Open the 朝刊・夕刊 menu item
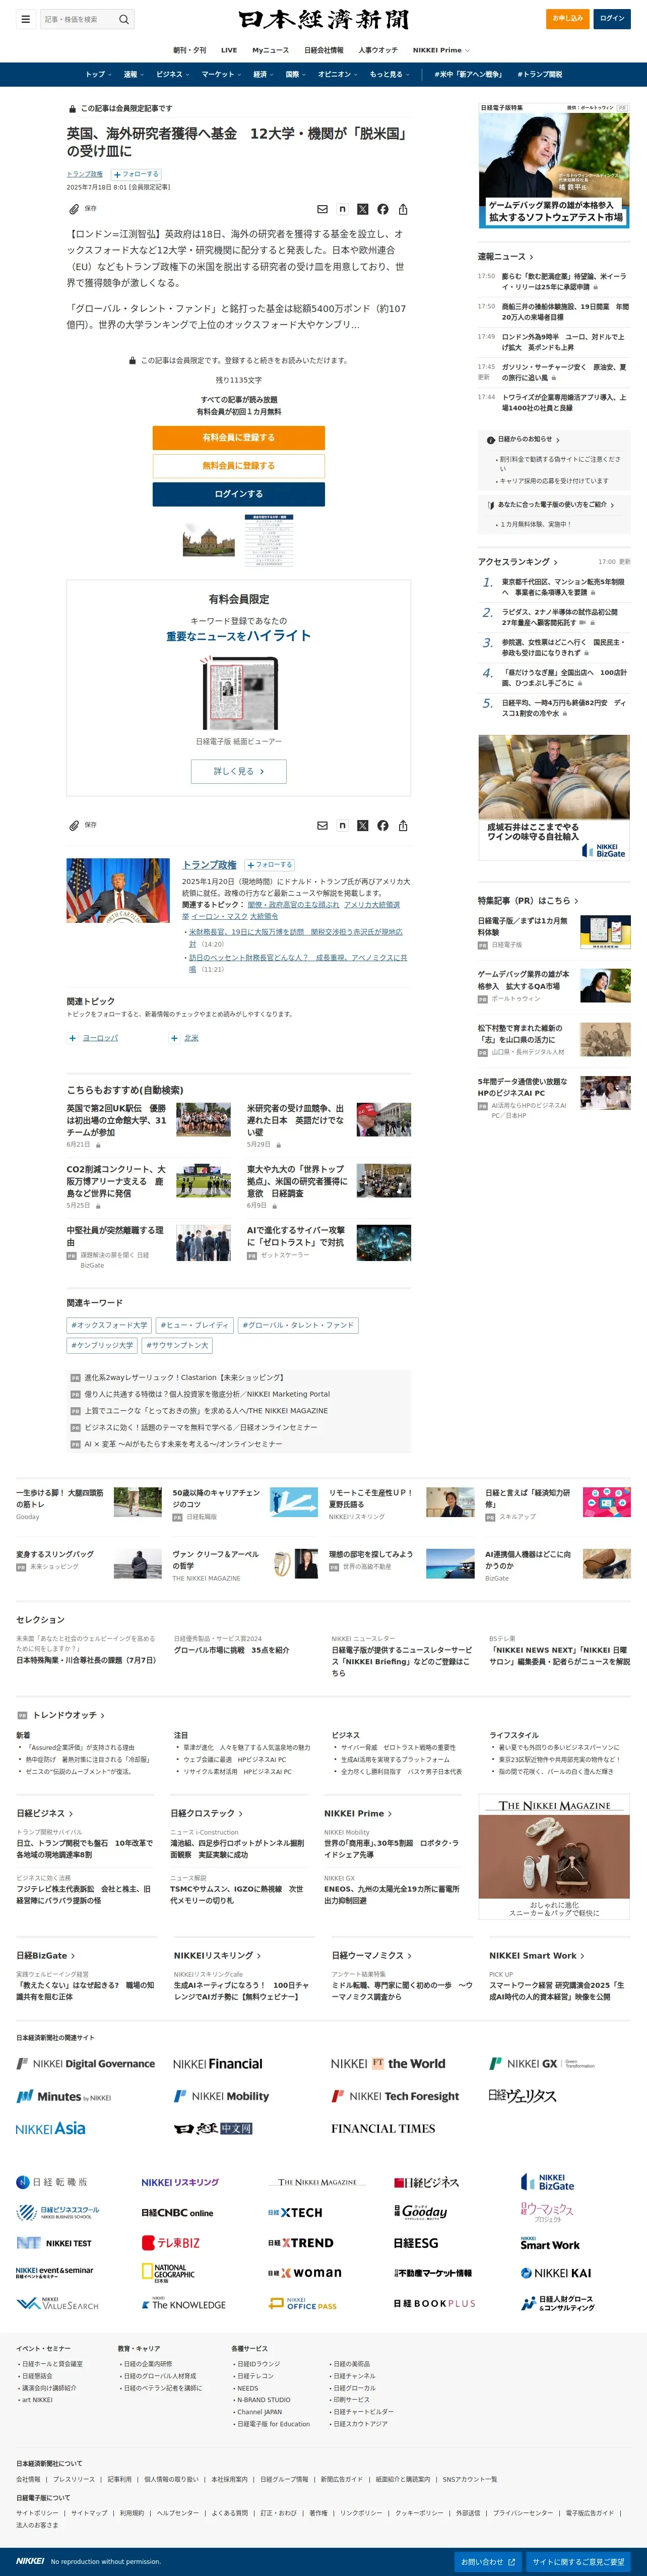Viewport: 647px width, 2576px height. point(190,50)
